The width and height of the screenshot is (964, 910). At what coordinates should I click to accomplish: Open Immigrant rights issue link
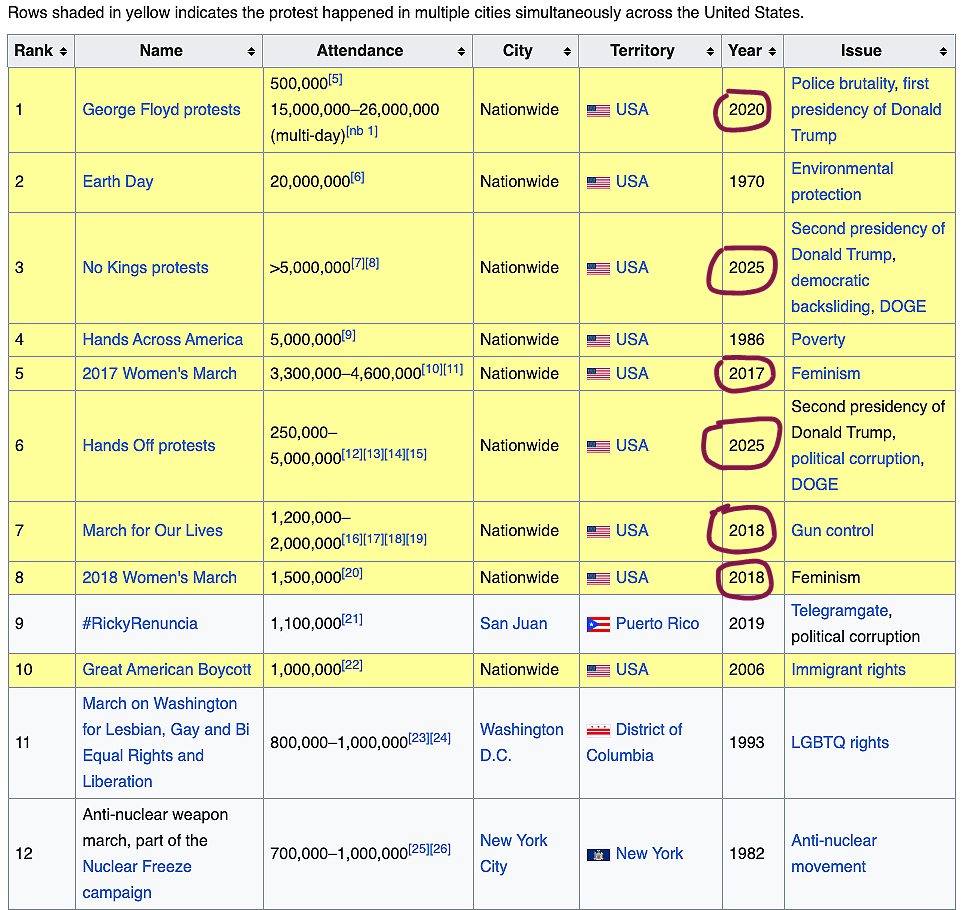coord(848,670)
